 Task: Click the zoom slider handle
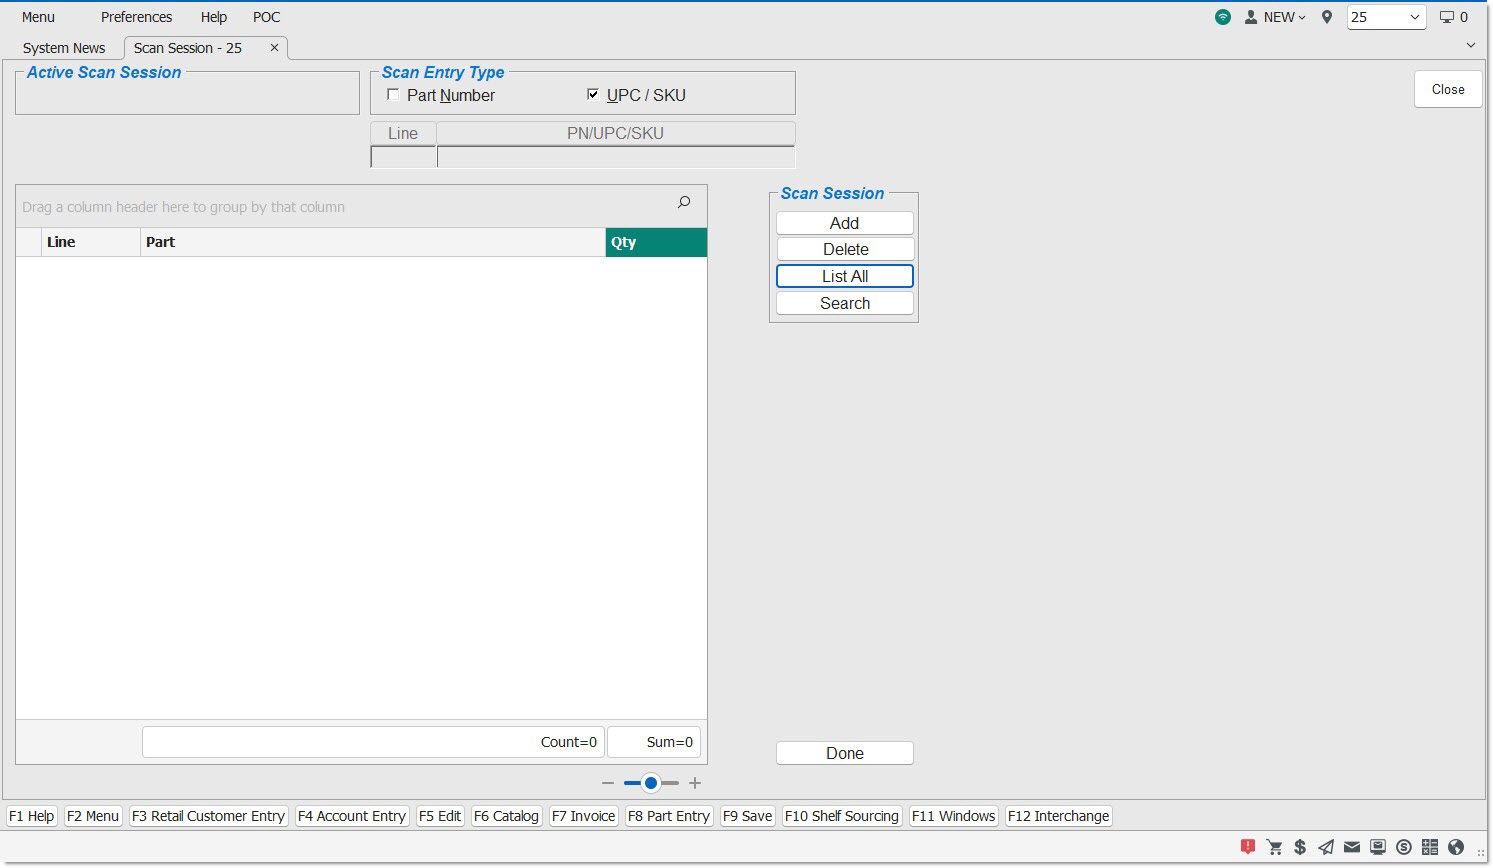pos(651,783)
